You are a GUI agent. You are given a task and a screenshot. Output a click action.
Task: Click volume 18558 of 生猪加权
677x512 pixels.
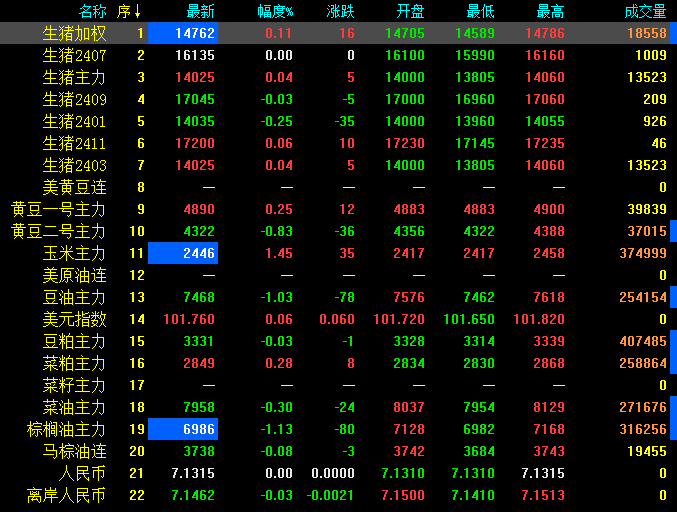(647, 33)
